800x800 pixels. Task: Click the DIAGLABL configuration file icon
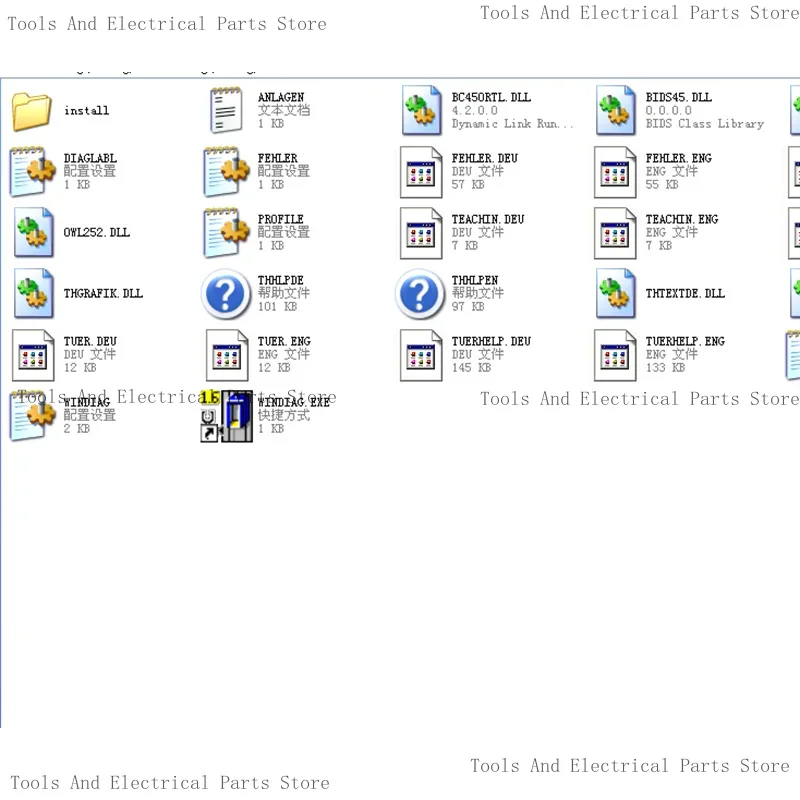[33, 171]
